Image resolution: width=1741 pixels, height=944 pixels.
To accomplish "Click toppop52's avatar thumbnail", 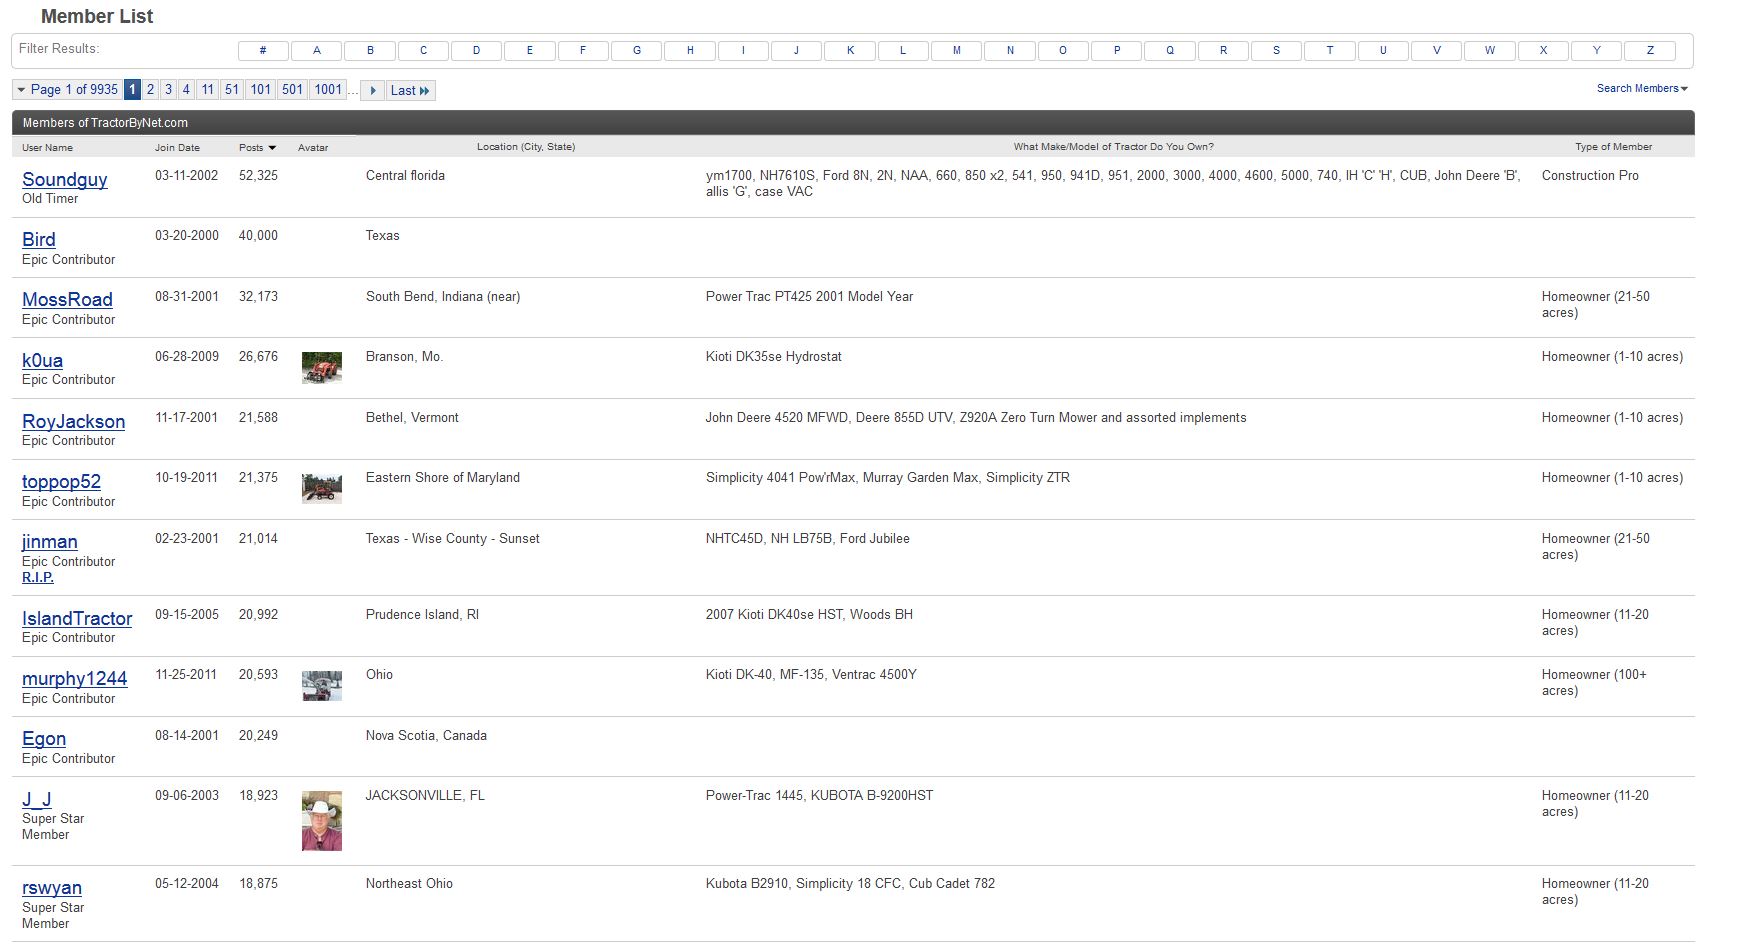I will (x=322, y=488).
